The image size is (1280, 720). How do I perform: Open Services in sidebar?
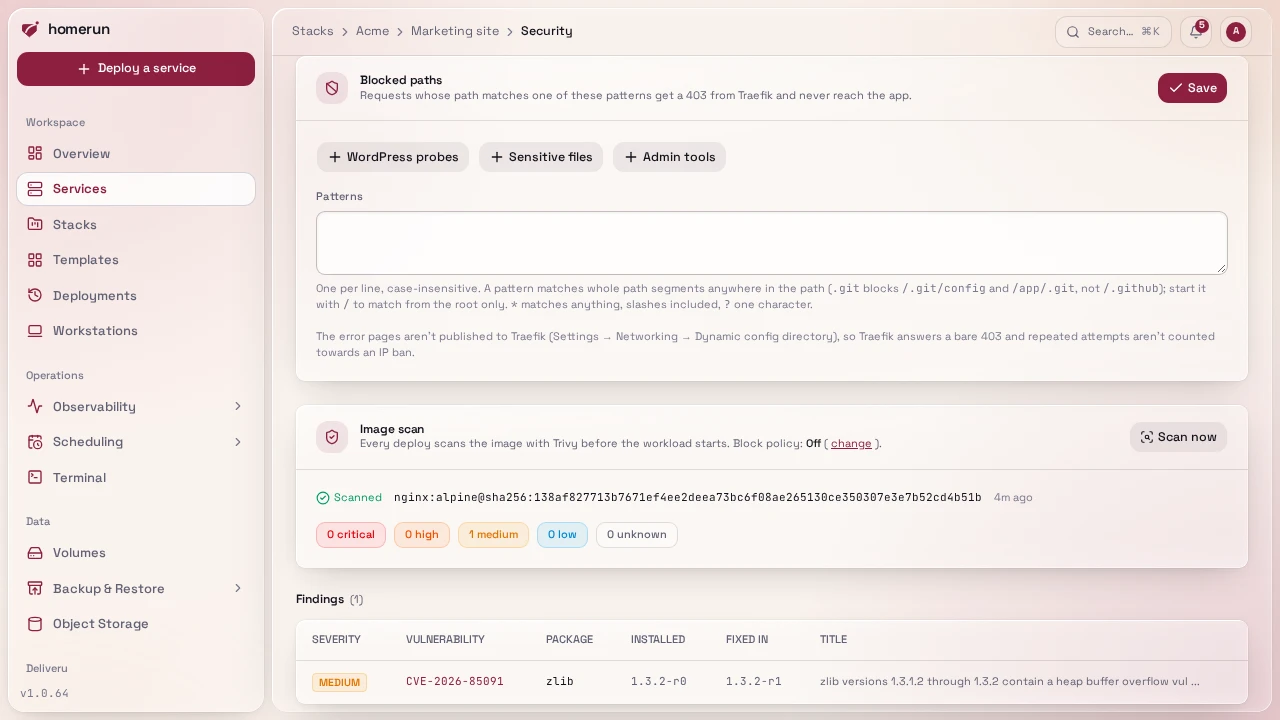click(136, 189)
